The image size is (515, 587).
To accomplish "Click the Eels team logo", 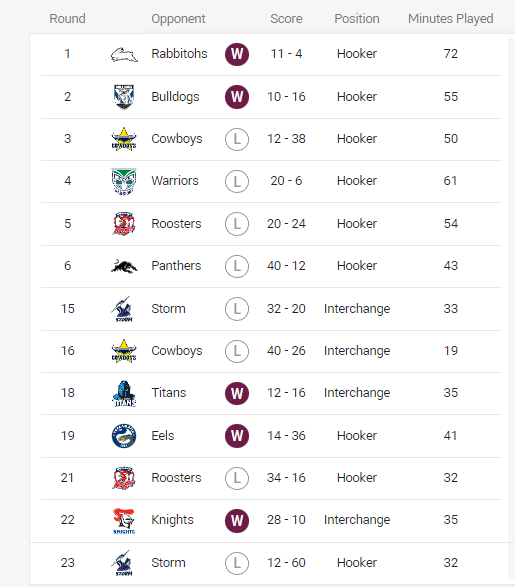I will point(124,436).
